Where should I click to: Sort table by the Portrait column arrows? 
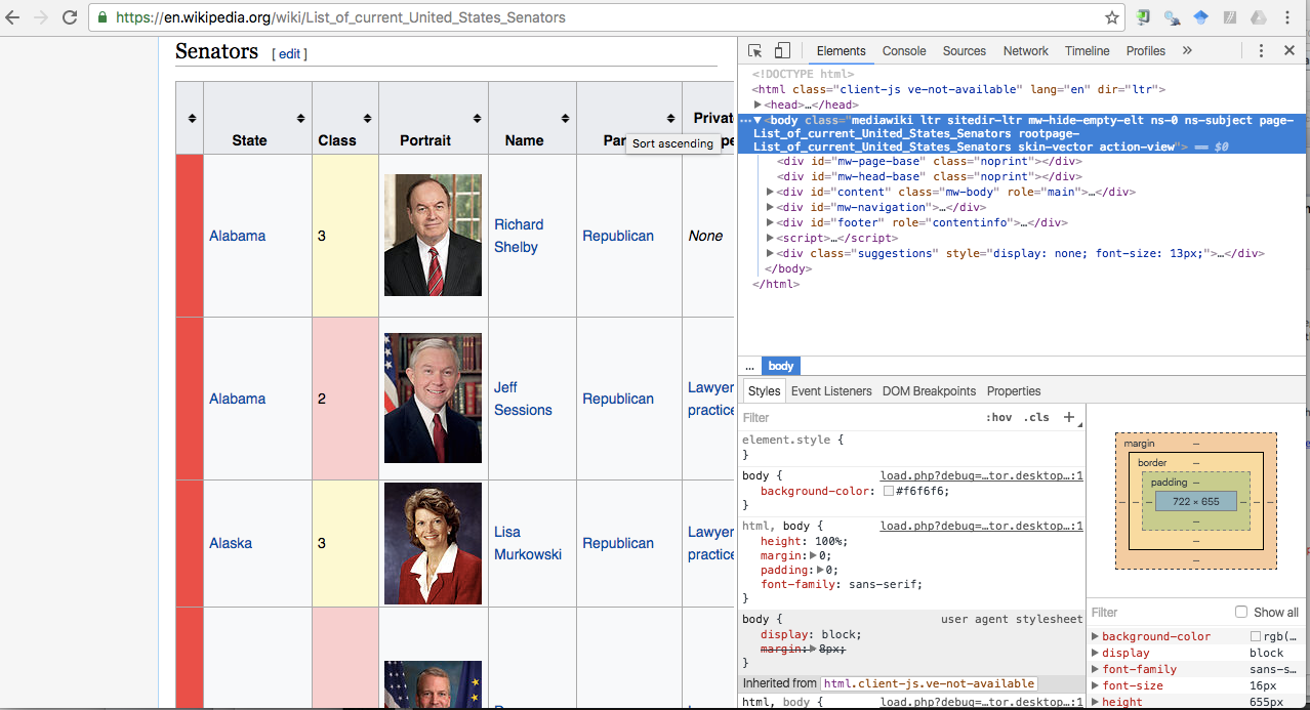click(x=477, y=118)
